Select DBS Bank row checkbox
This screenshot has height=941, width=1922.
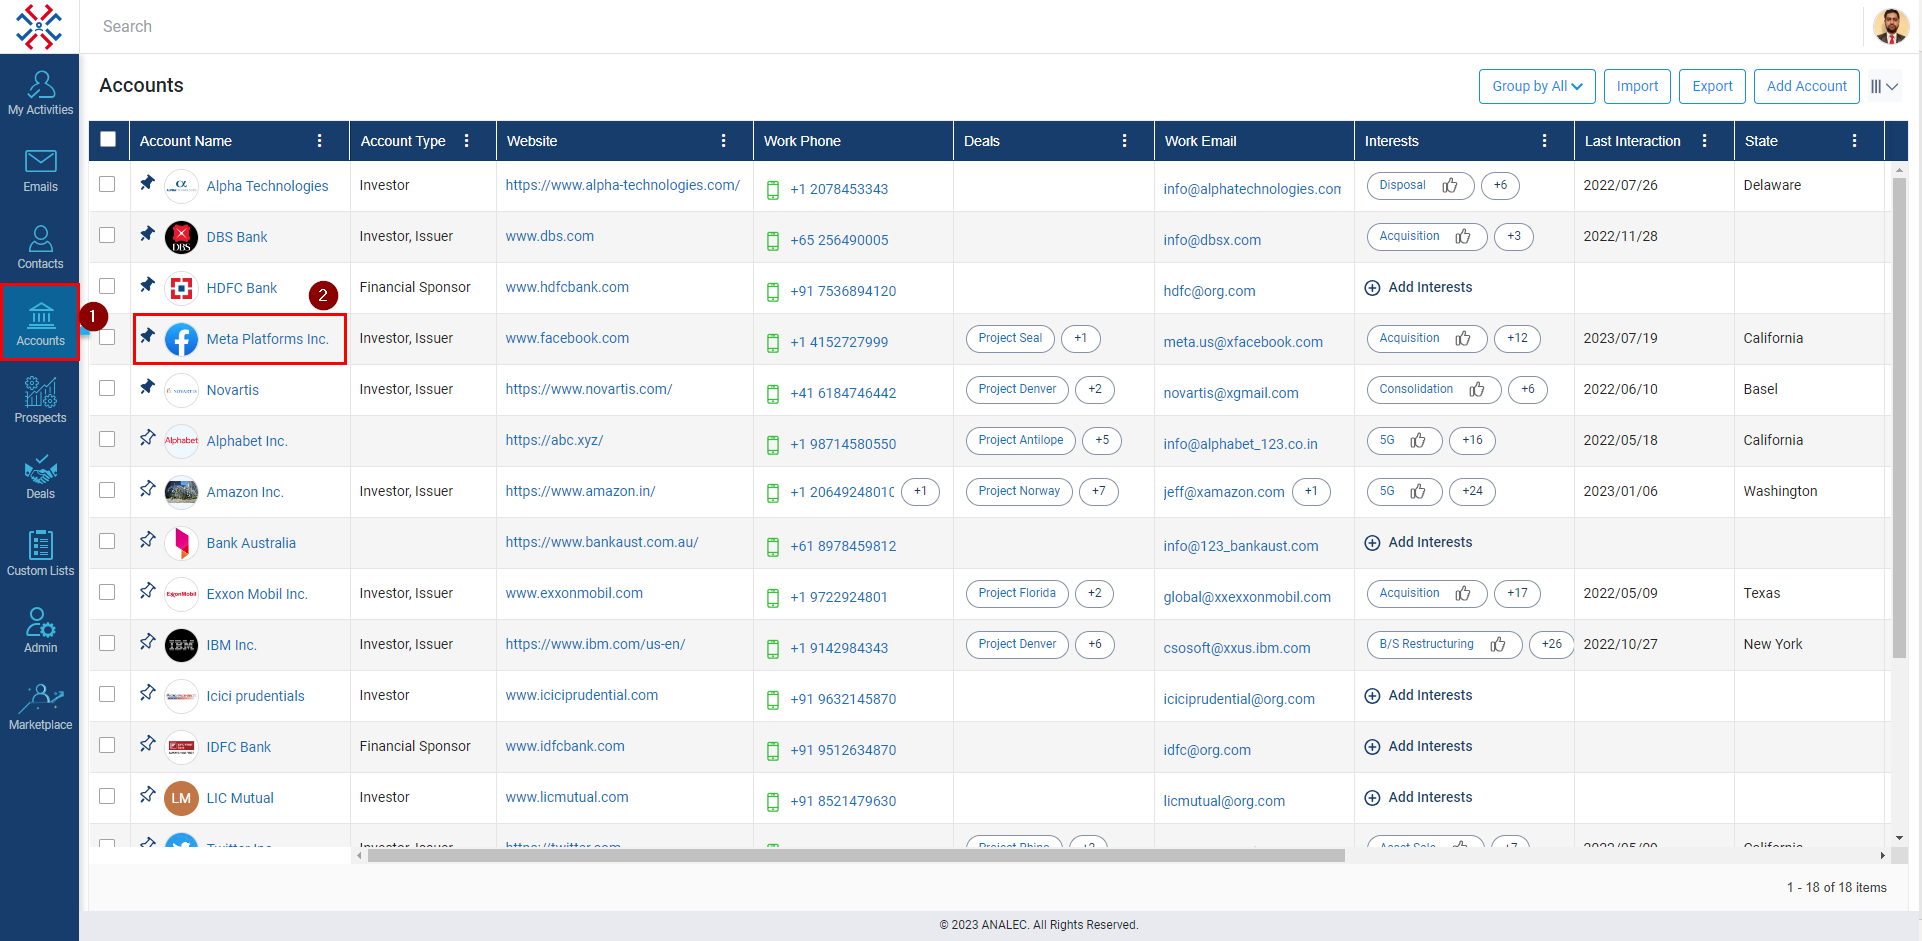[107, 235]
